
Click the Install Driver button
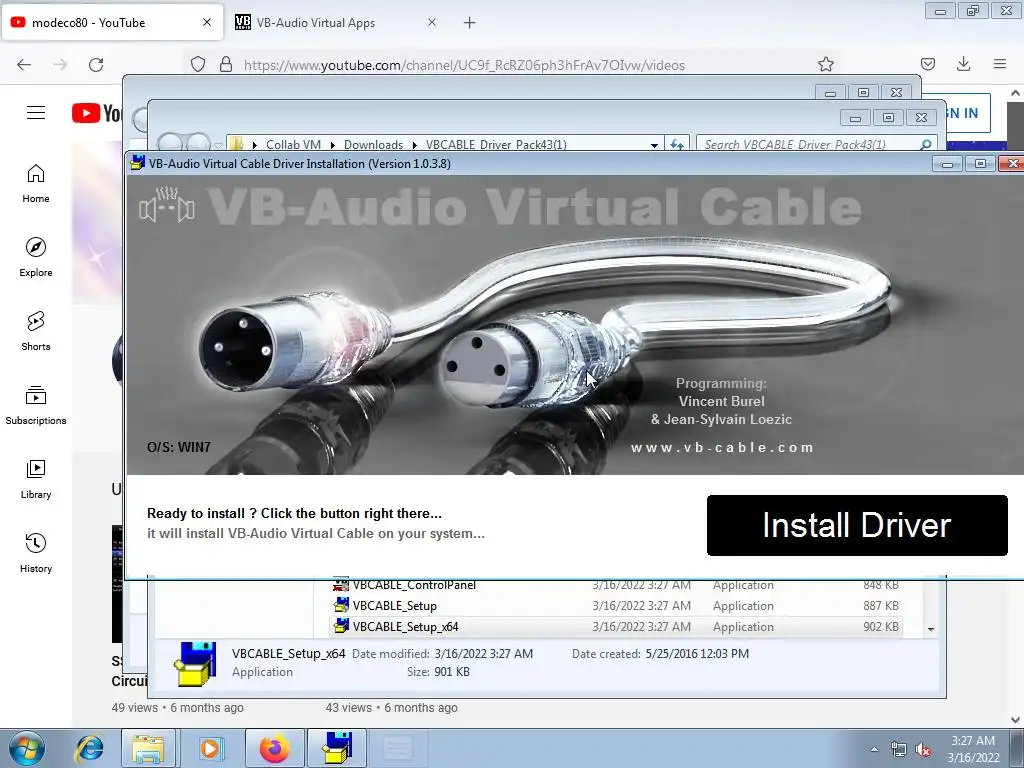(x=857, y=525)
